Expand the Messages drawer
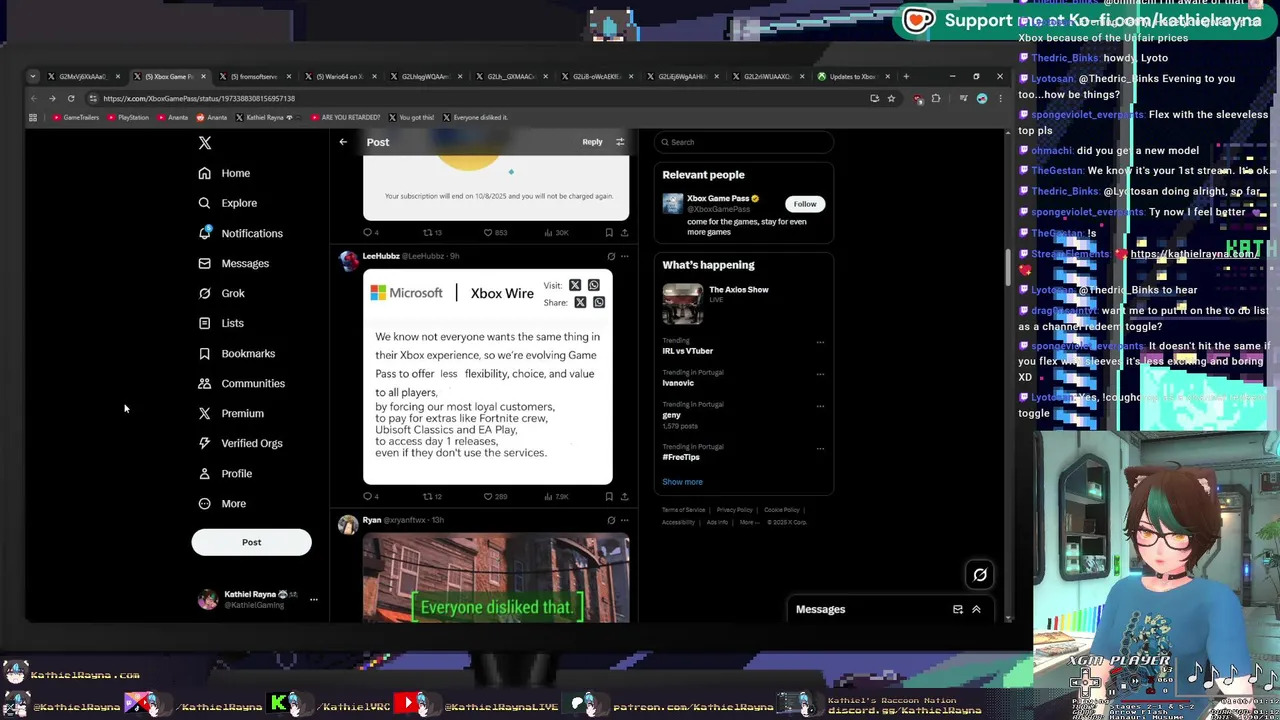The height and width of the screenshot is (720, 1280). point(976,609)
